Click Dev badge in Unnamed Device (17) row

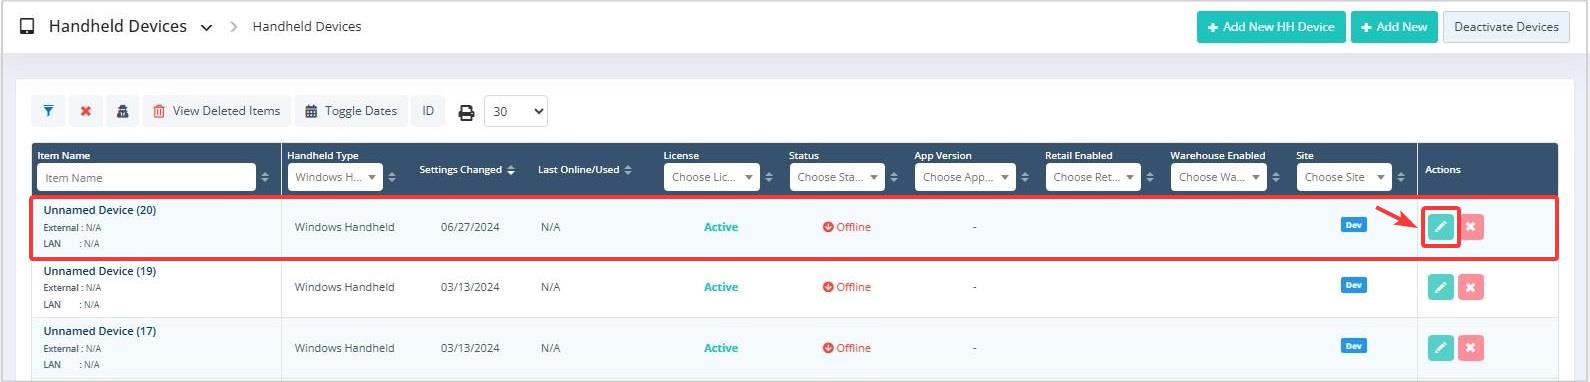pos(1353,346)
